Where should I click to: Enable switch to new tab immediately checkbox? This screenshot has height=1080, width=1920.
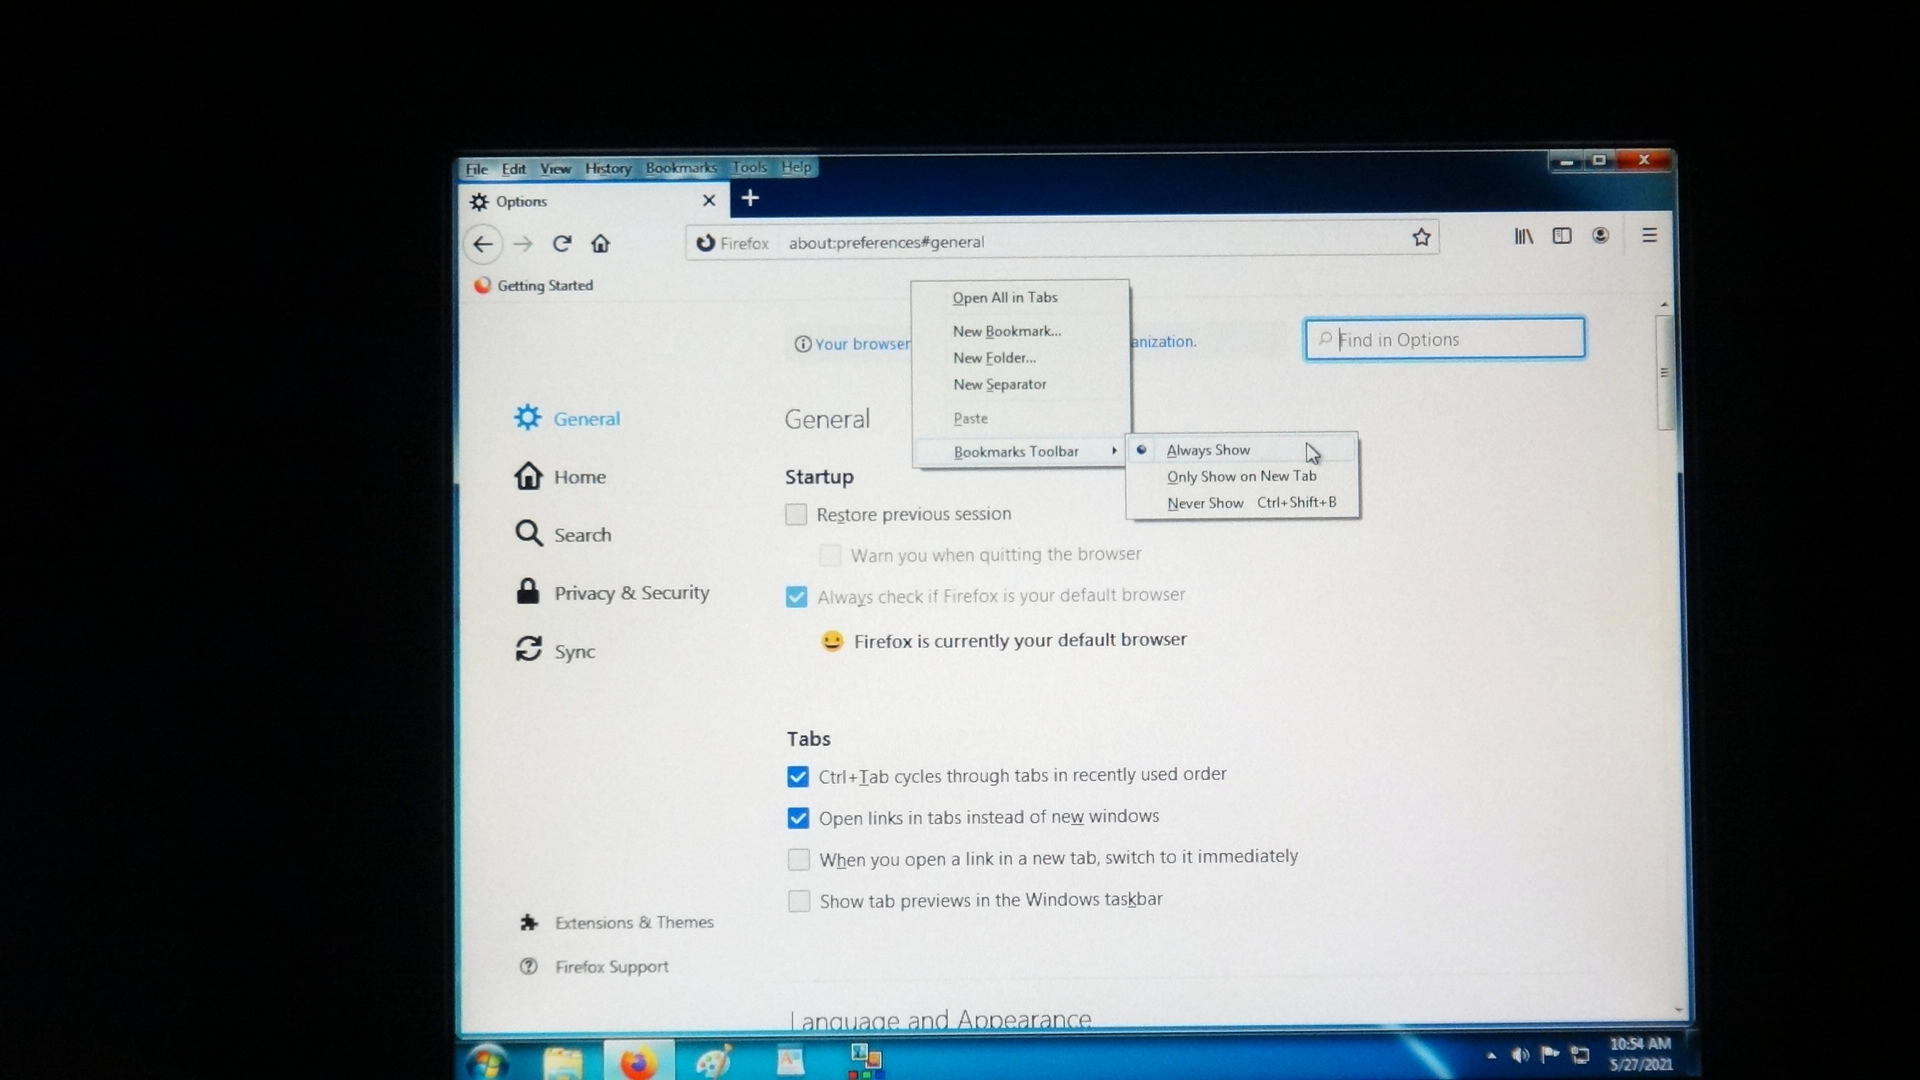point(798,860)
